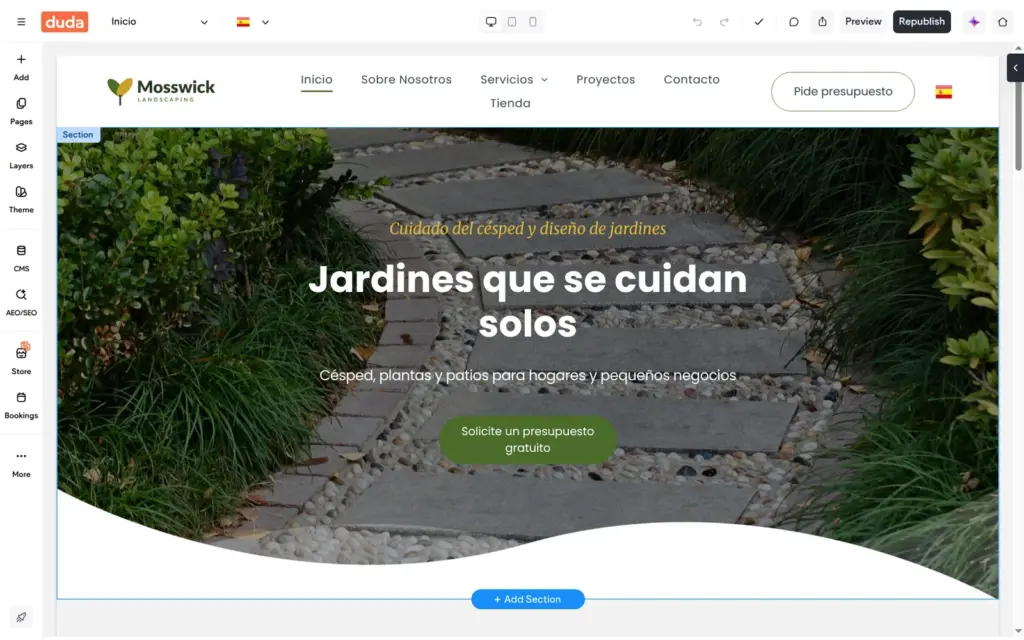Viewport: 1024px width, 640px height.
Task: Select the Contacto nav item
Action: click(692, 80)
